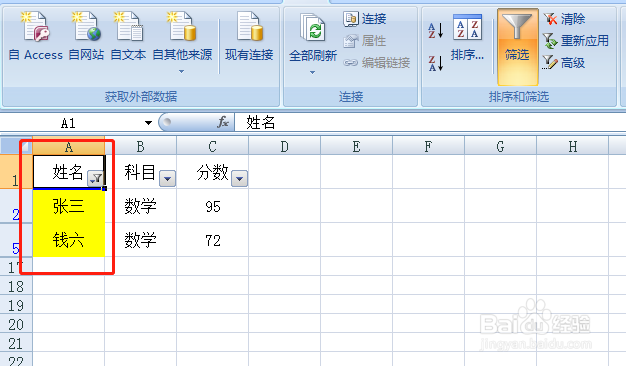Screen dimensions: 626x366
Task: Toggle the 筛选 filter button
Action: pos(517,46)
